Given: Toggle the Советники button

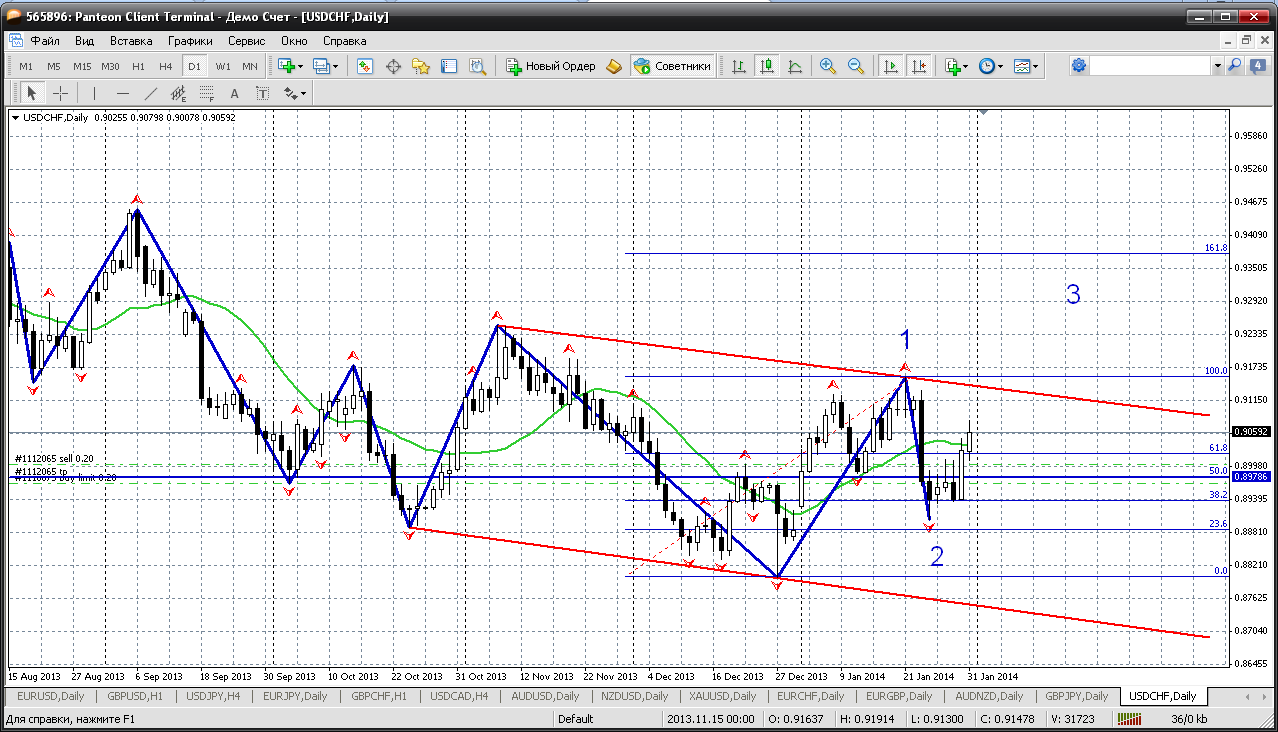Looking at the screenshot, I should point(672,66).
